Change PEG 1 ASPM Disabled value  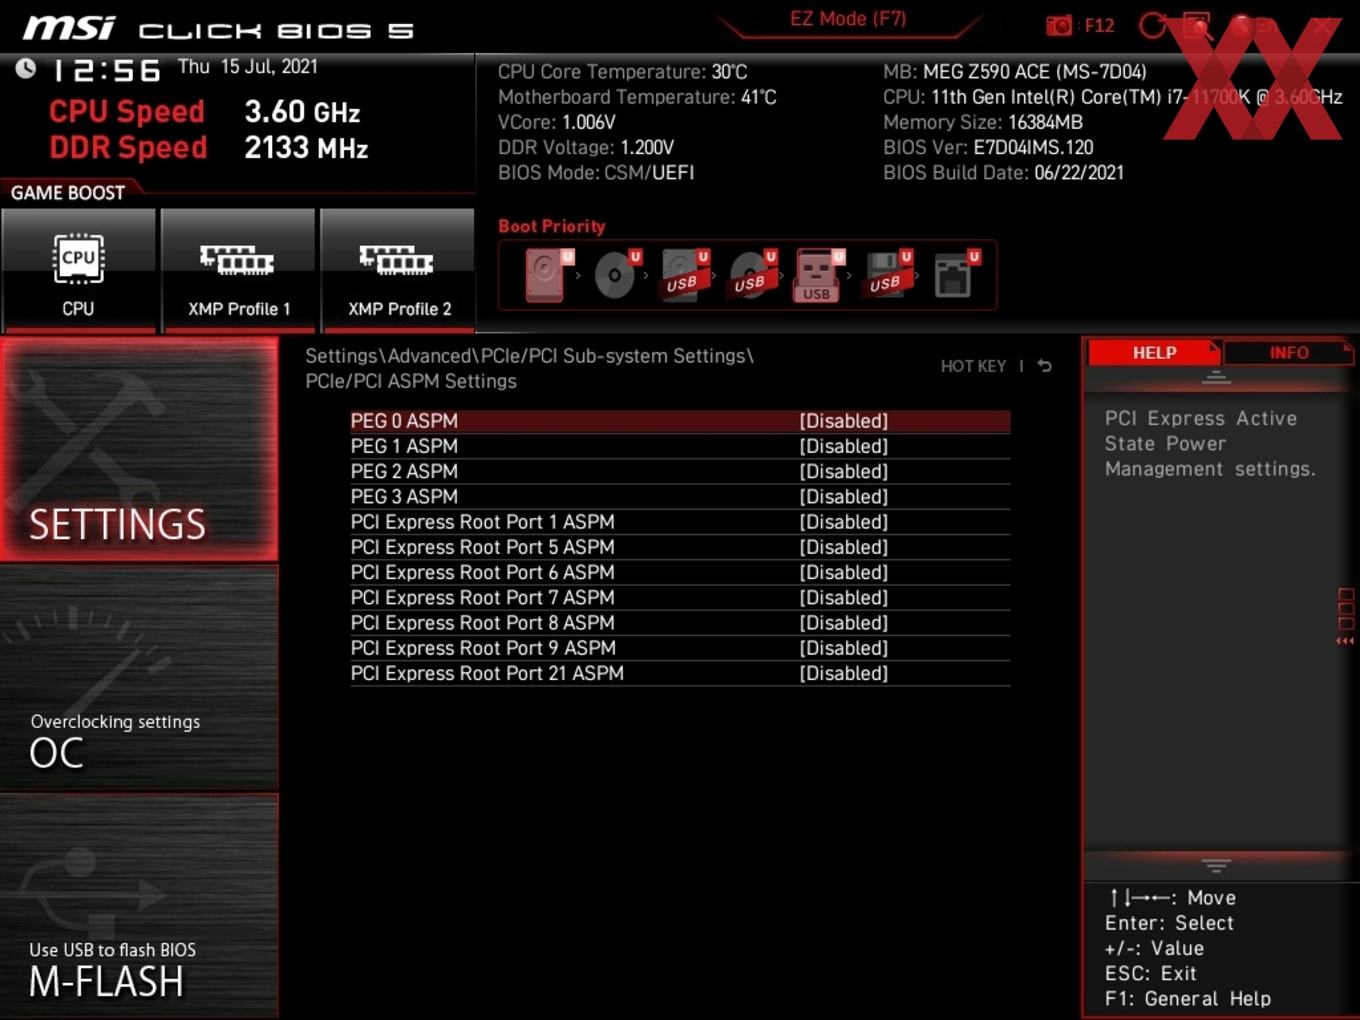[x=843, y=446]
